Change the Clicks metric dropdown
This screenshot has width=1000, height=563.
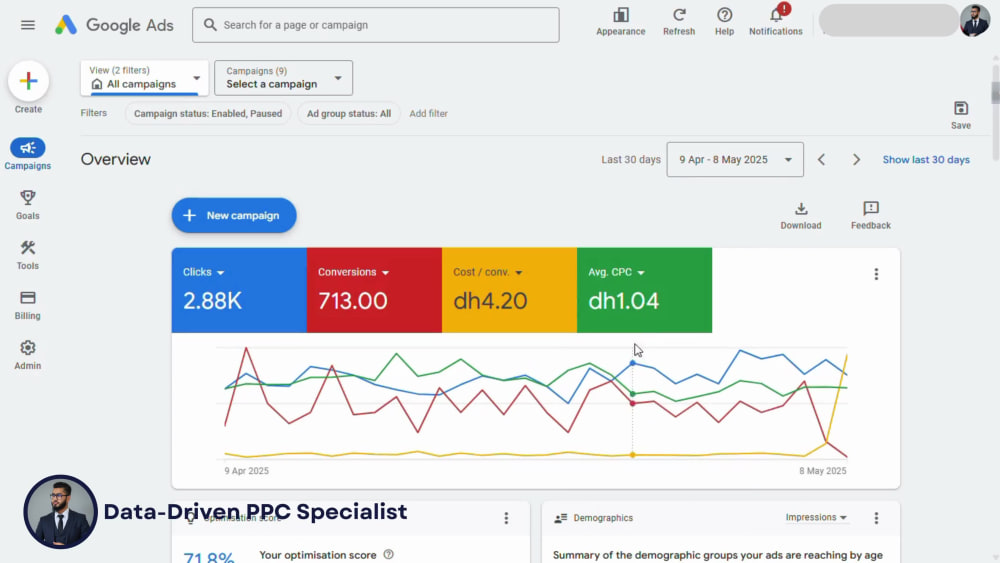(x=203, y=272)
